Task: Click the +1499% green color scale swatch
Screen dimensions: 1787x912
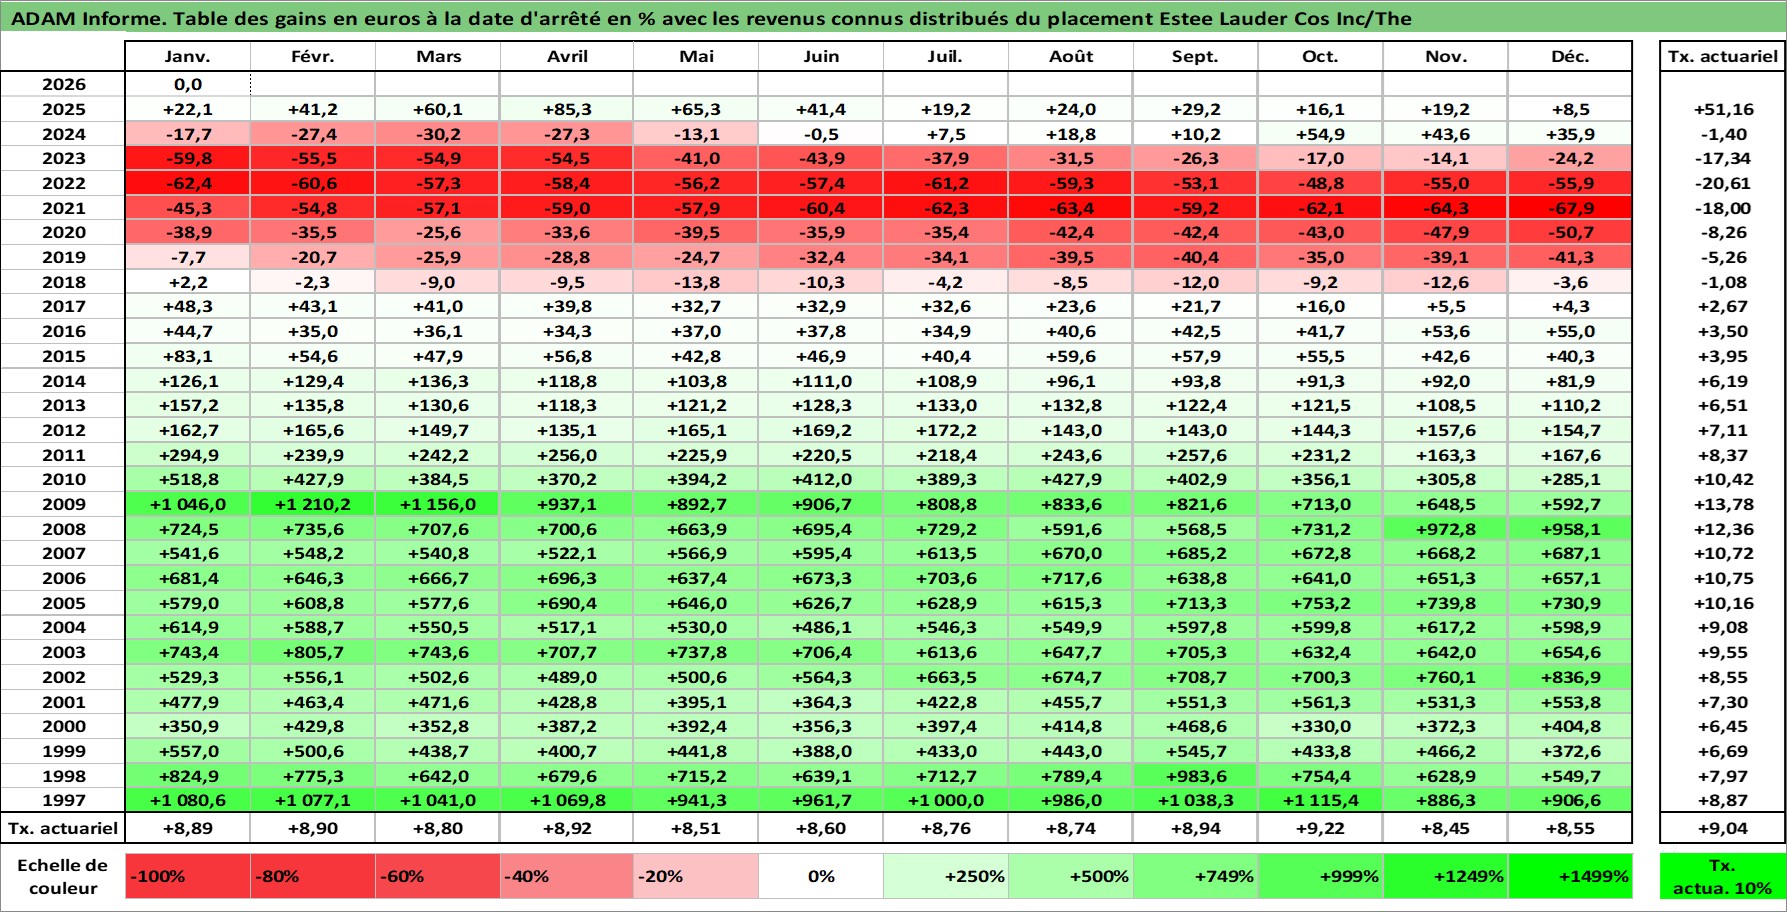Action: [1570, 876]
